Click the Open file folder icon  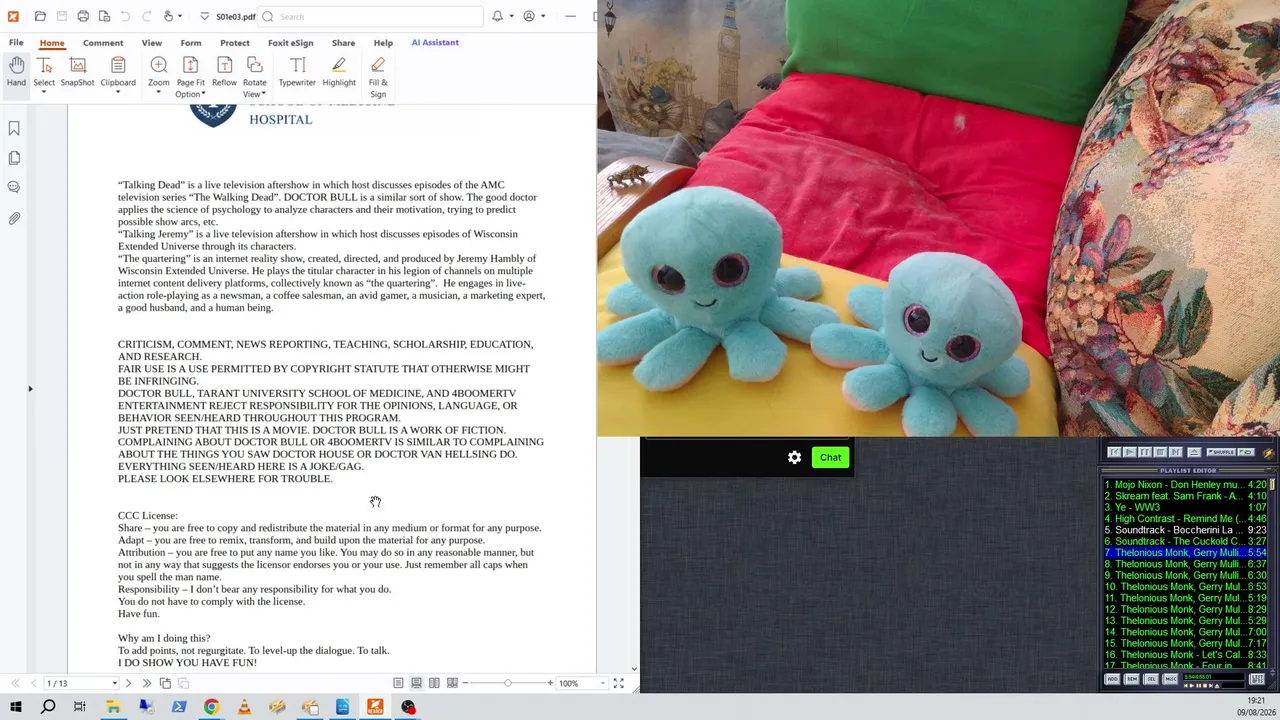point(40,16)
